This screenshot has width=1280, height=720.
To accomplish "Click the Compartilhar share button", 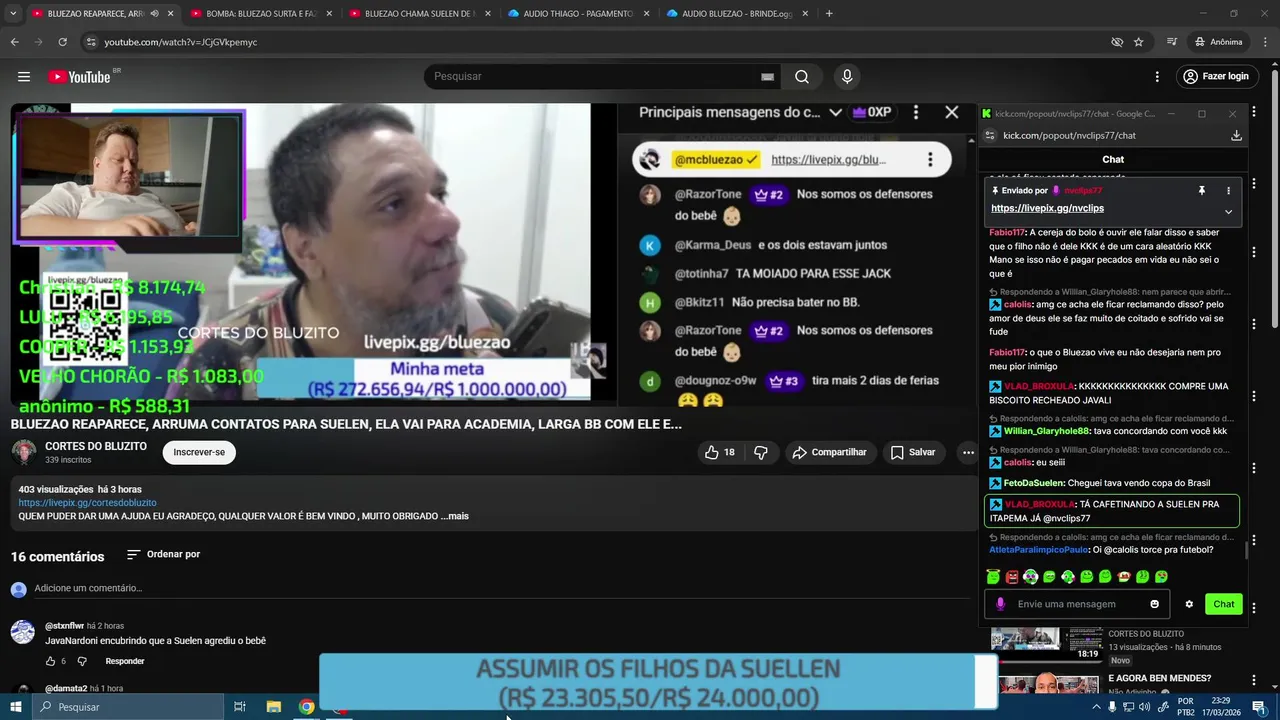I will tap(829, 452).
